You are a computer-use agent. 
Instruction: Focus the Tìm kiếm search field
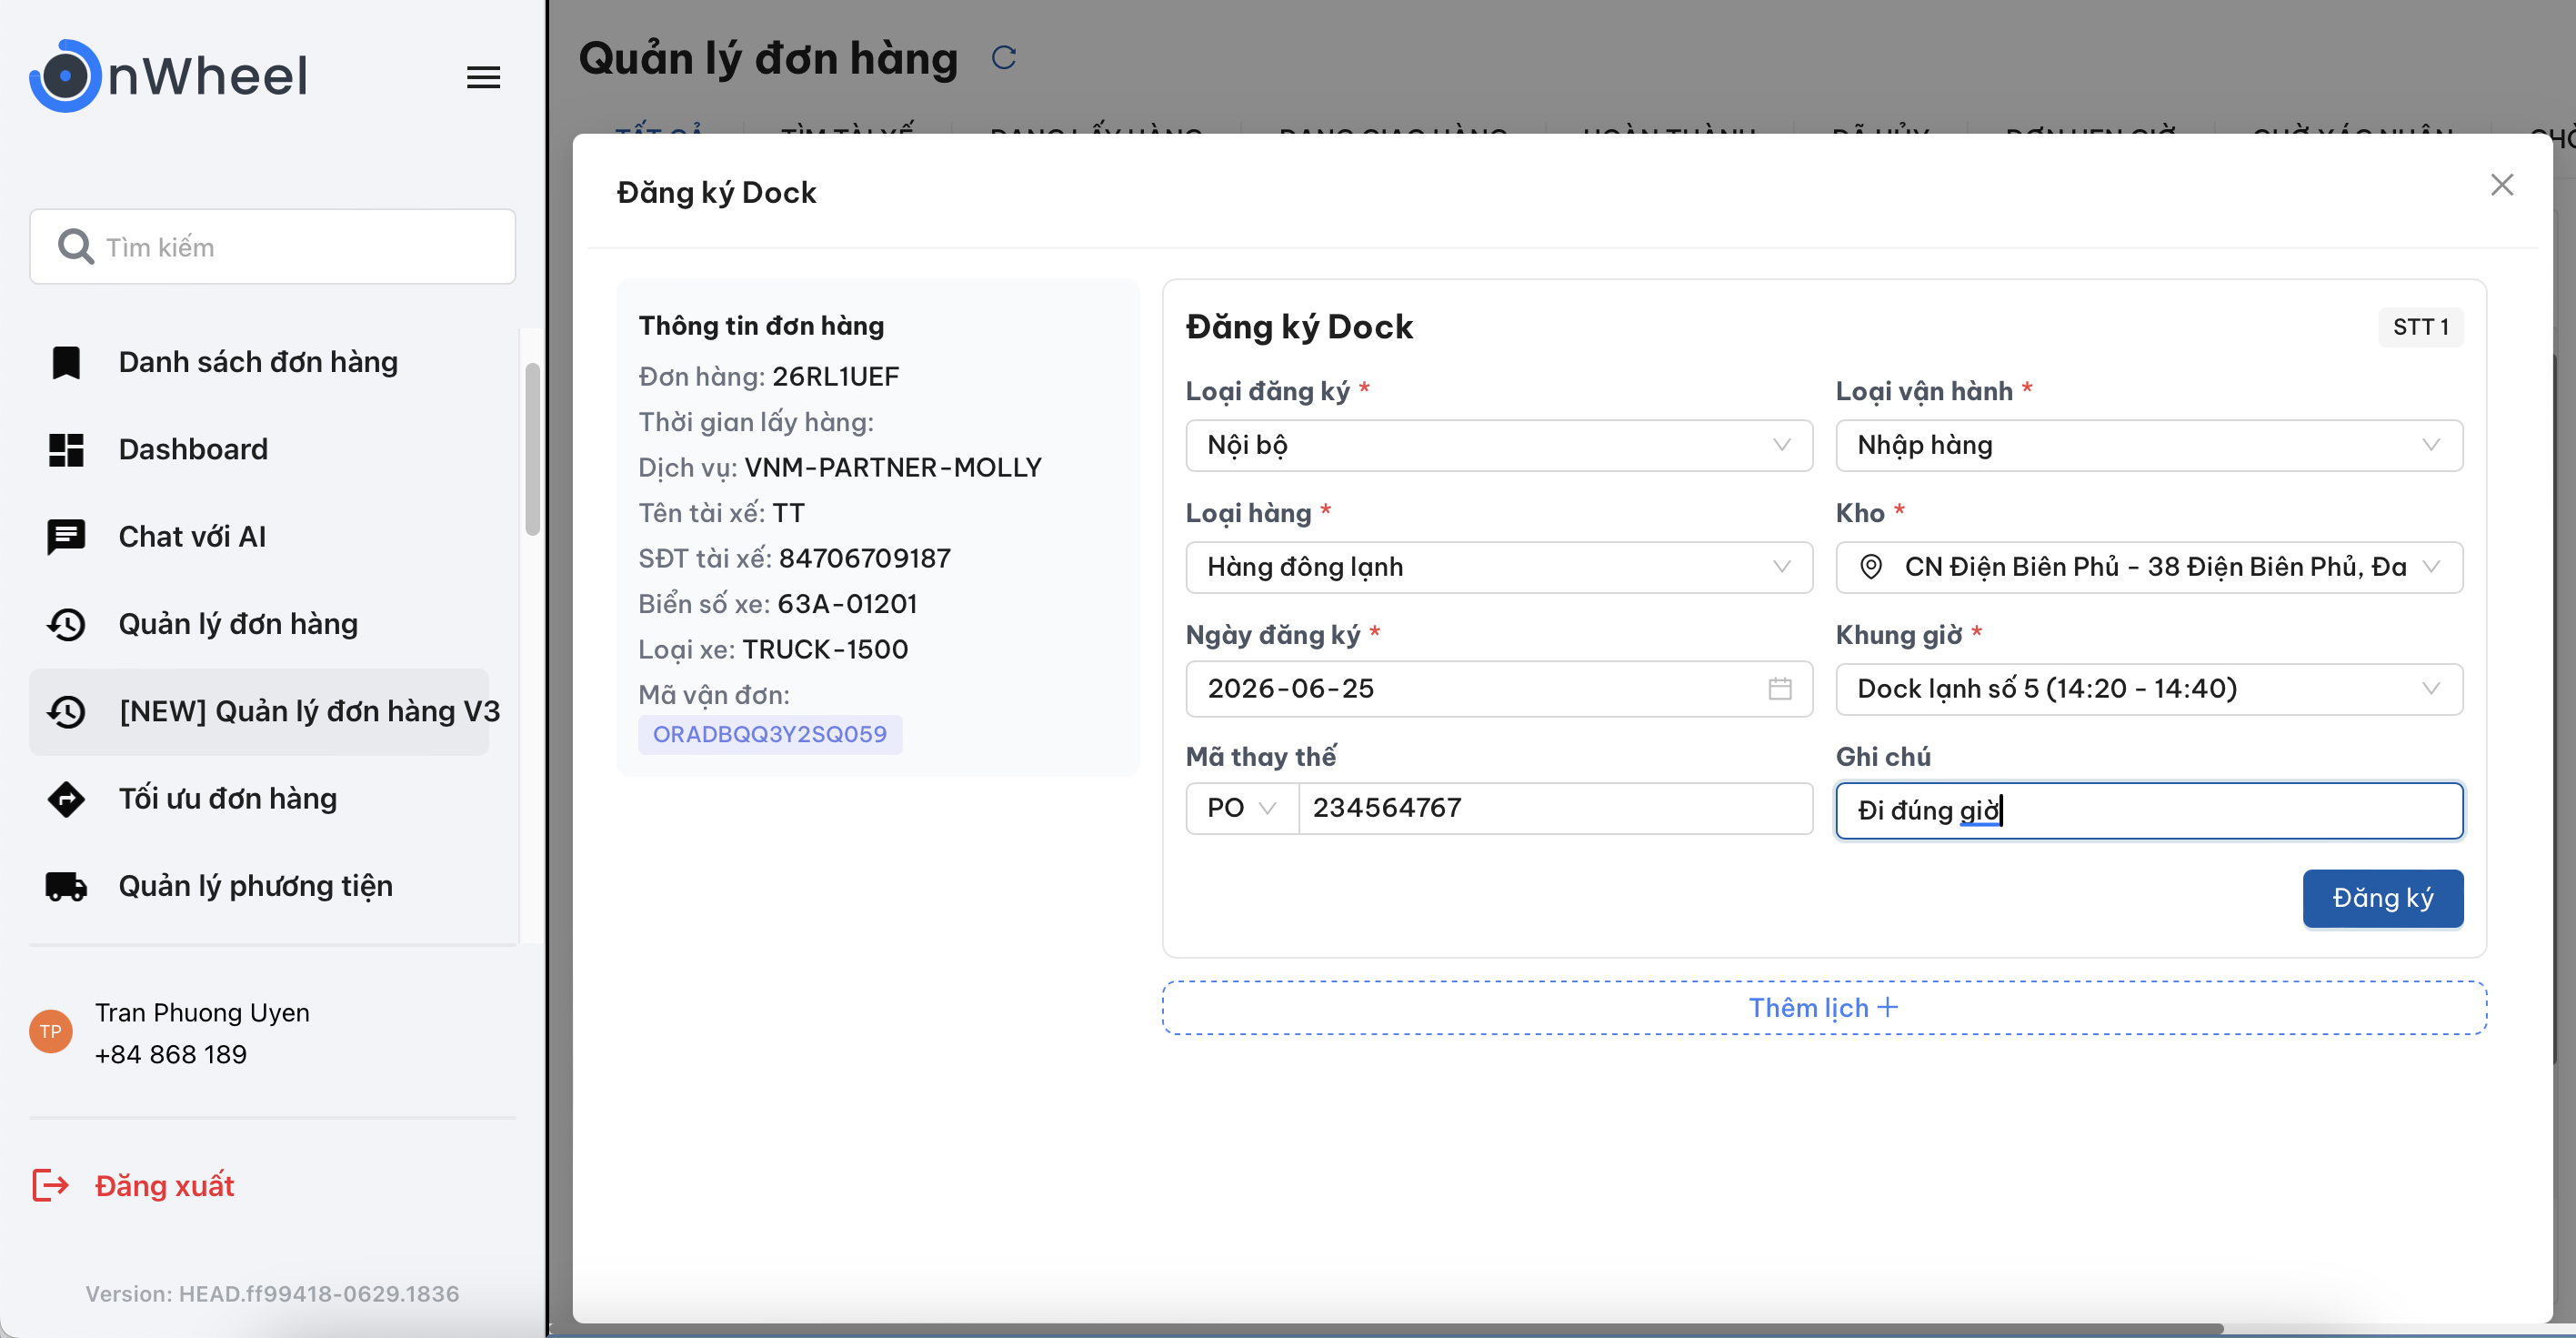point(273,246)
